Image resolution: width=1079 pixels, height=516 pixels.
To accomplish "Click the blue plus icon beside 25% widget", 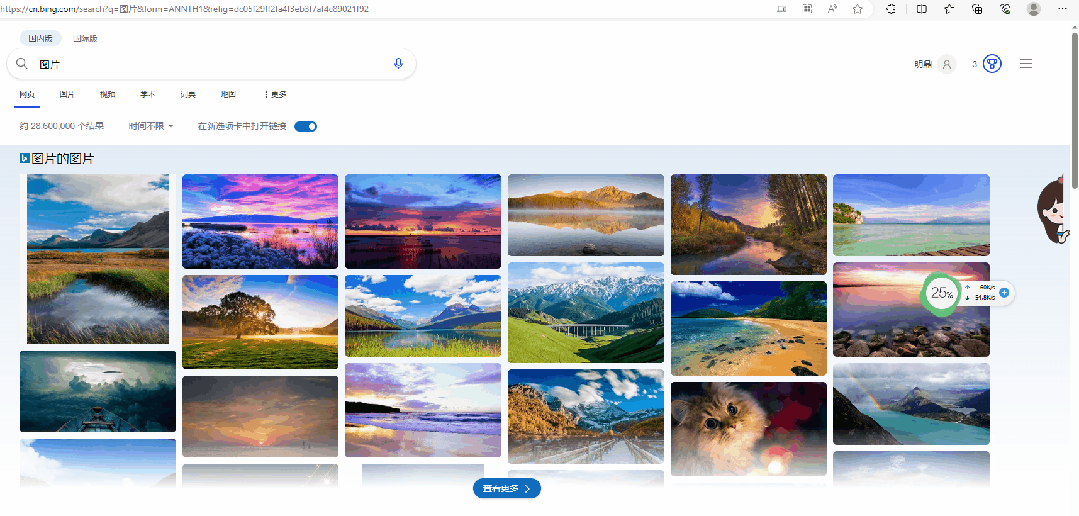I will point(1004,293).
